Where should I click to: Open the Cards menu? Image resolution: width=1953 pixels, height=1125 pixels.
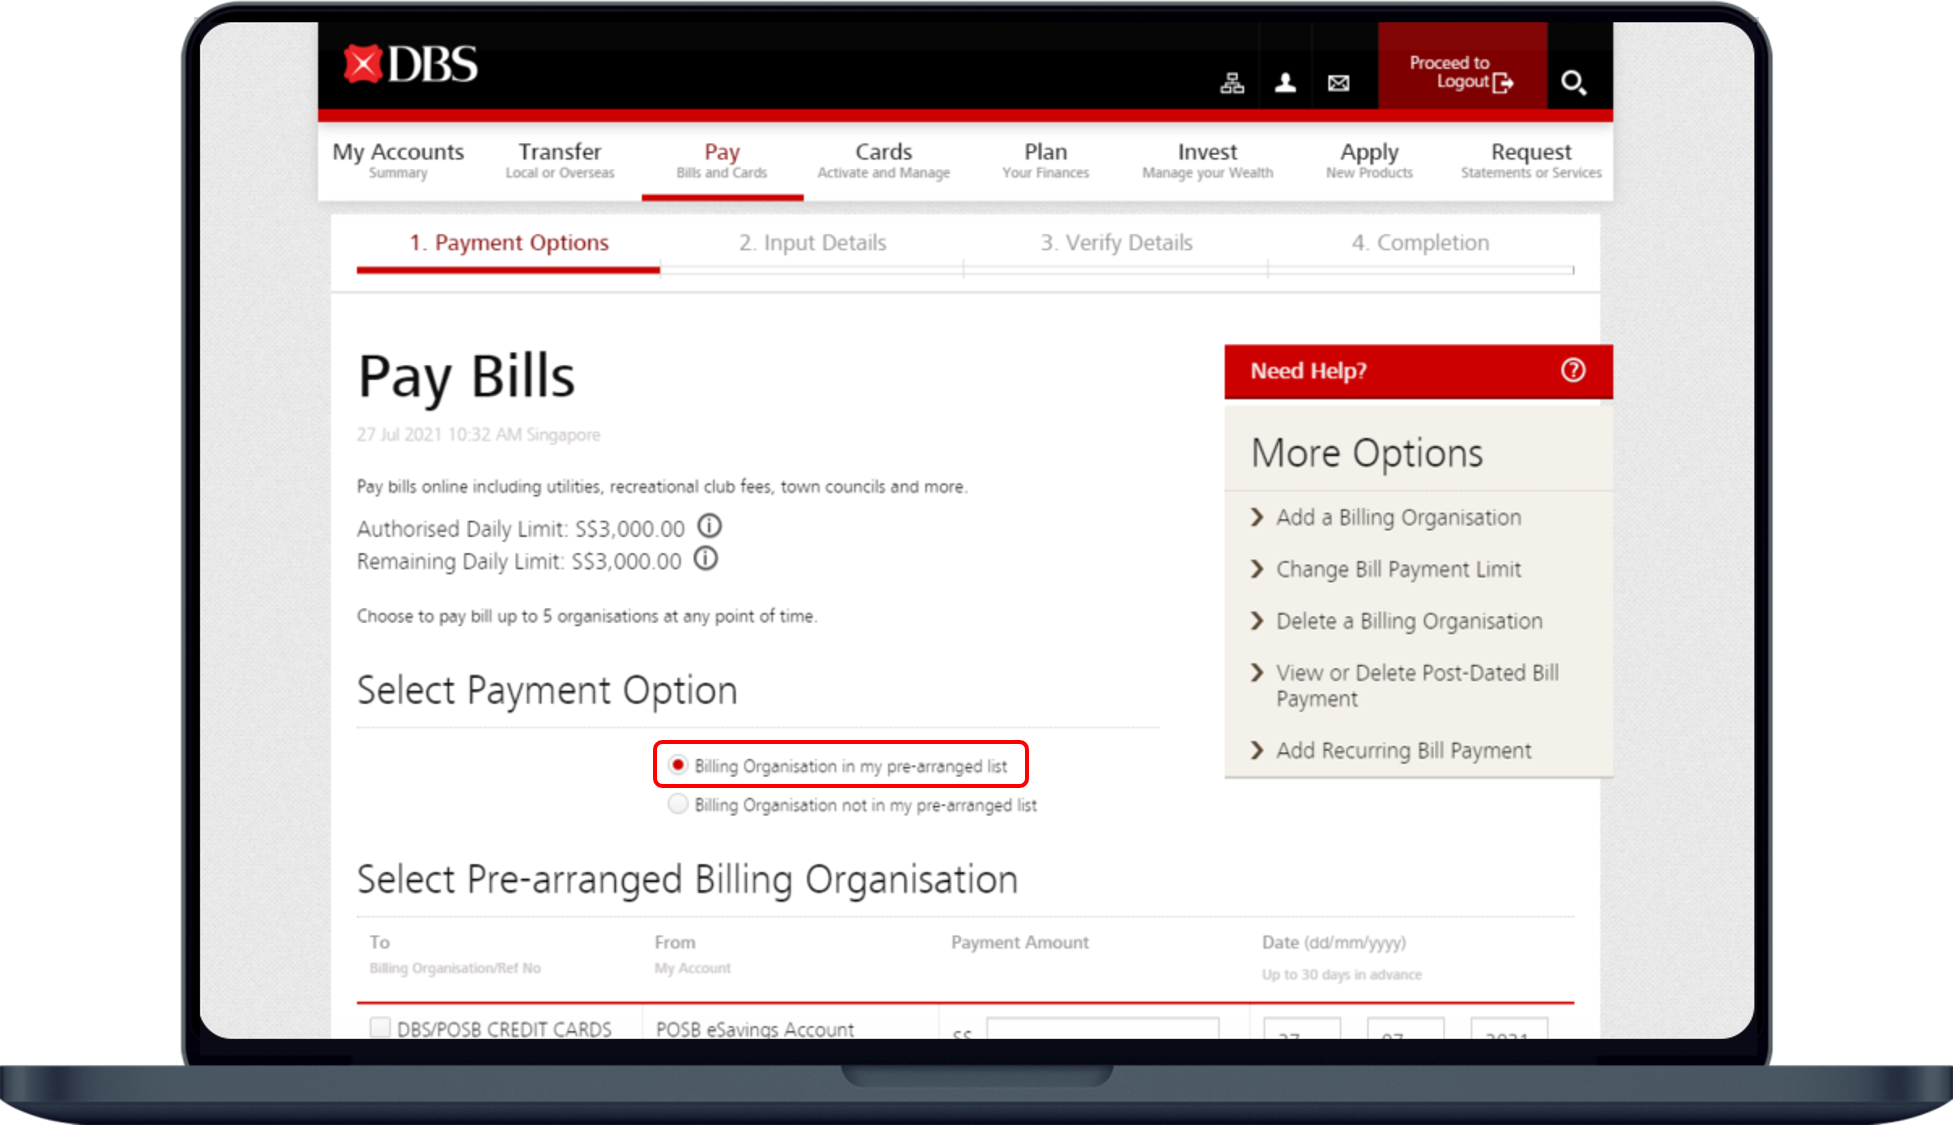pos(884,160)
